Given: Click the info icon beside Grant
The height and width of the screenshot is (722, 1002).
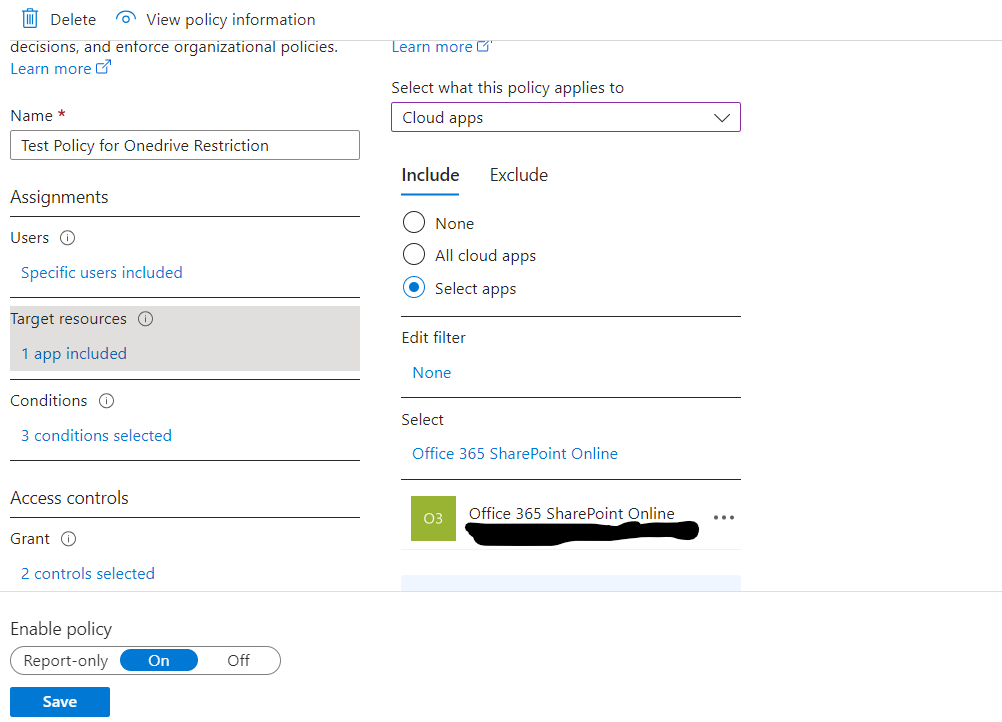Looking at the screenshot, I should [x=70, y=539].
